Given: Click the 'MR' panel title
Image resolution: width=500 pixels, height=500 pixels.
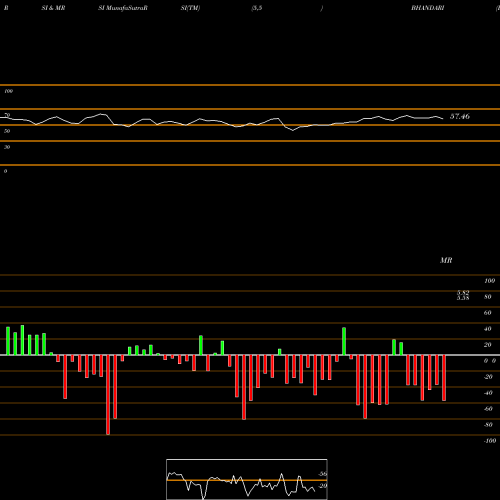Looking at the screenshot, I should pos(446,260).
